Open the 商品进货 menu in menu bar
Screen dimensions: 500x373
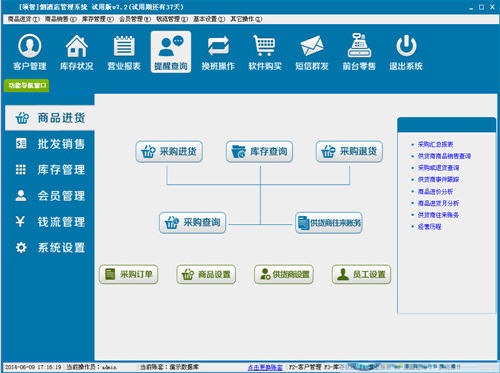click(24, 19)
